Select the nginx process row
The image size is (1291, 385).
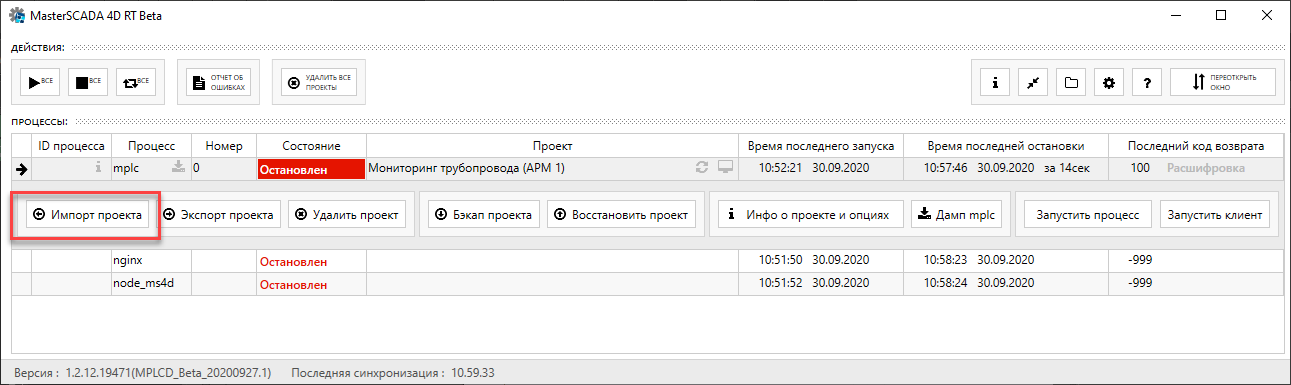tap(648, 261)
